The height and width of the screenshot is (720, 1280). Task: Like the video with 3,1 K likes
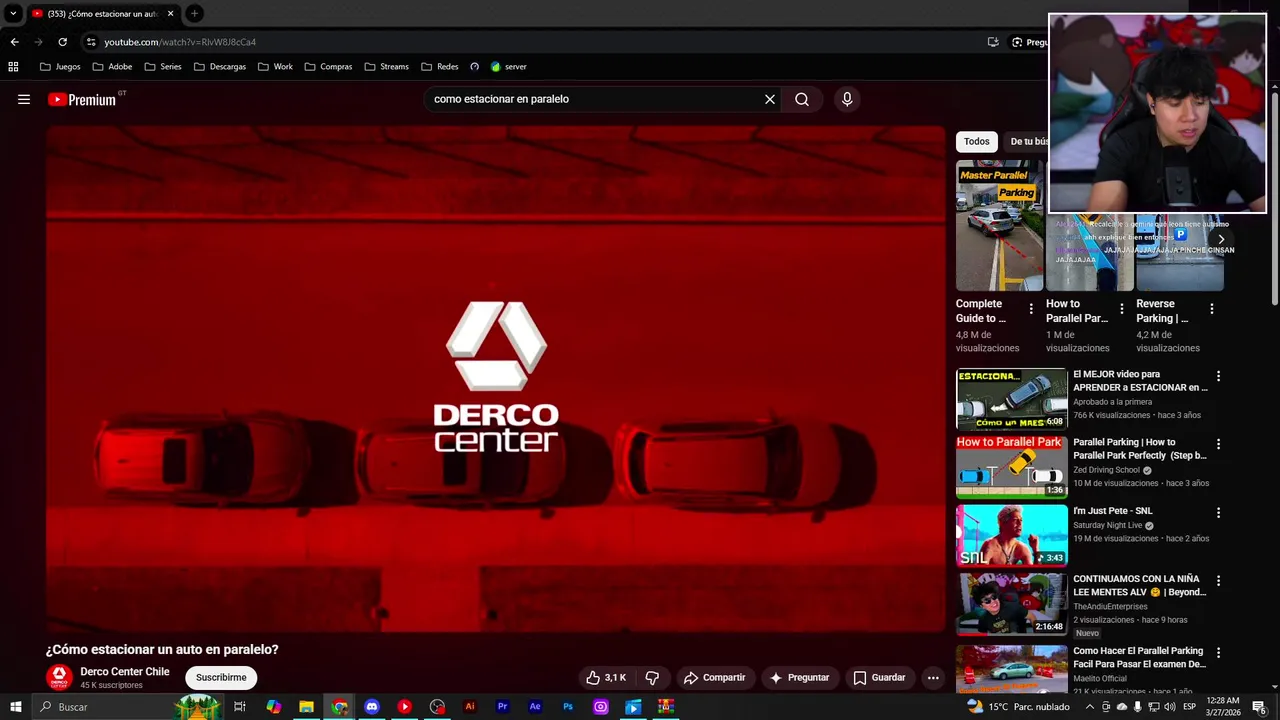click(606, 677)
